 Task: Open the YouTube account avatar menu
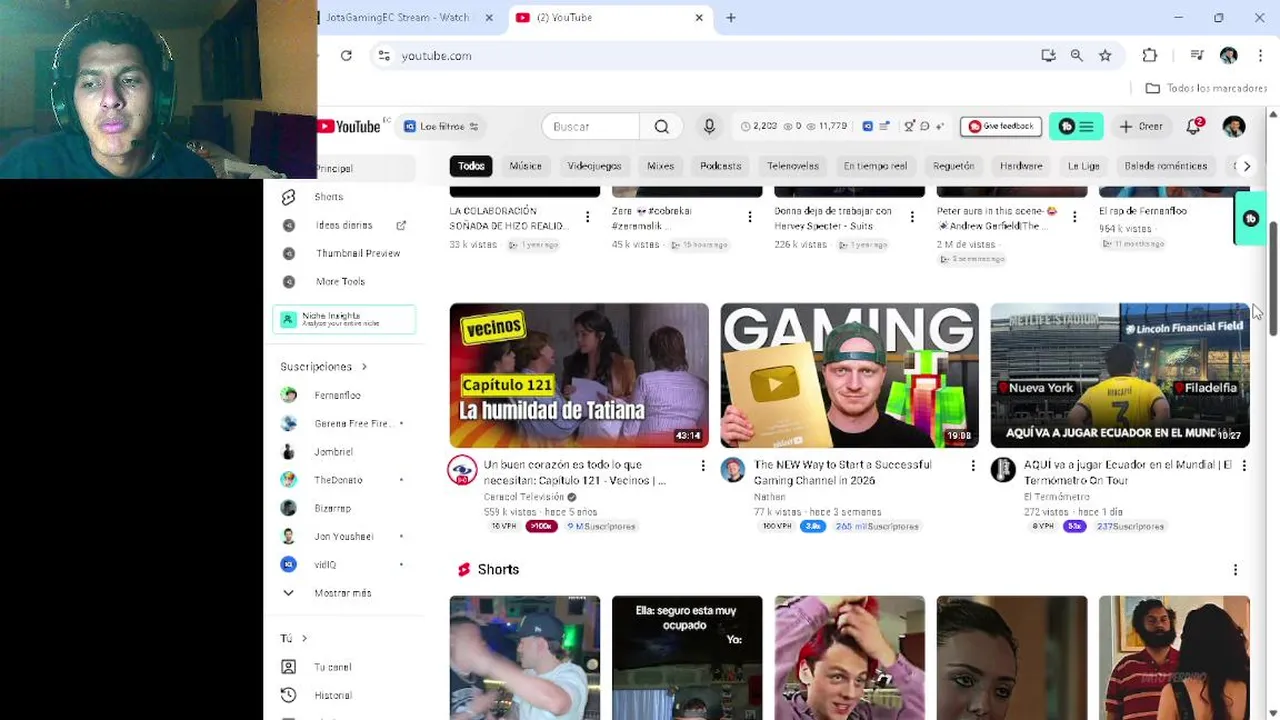point(1233,126)
